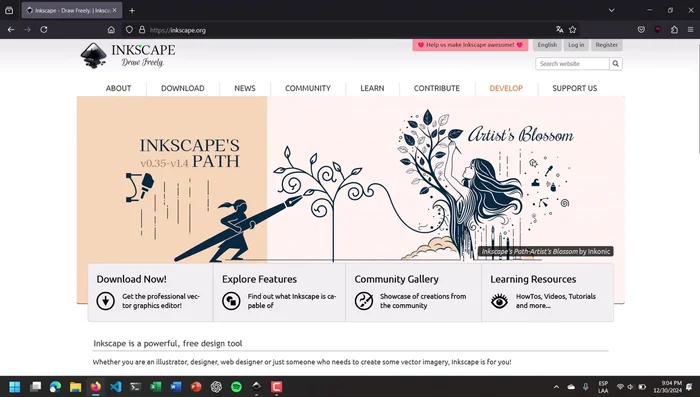Click the Register button
700x397 pixels.
pos(607,45)
